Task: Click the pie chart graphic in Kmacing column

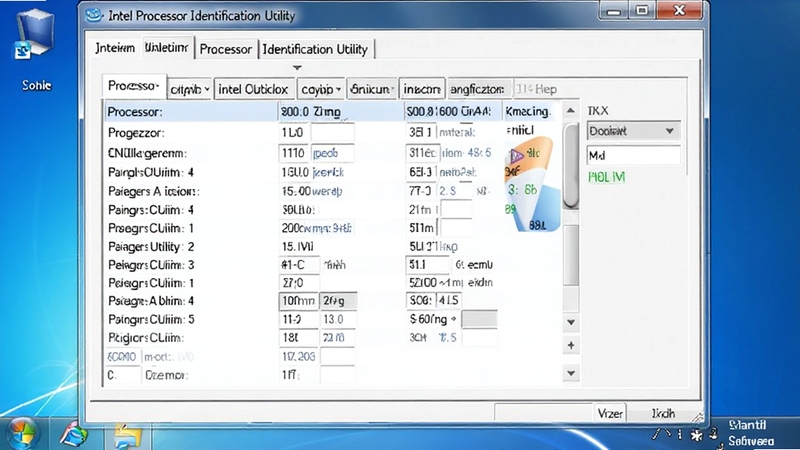Action: pos(531,185)
